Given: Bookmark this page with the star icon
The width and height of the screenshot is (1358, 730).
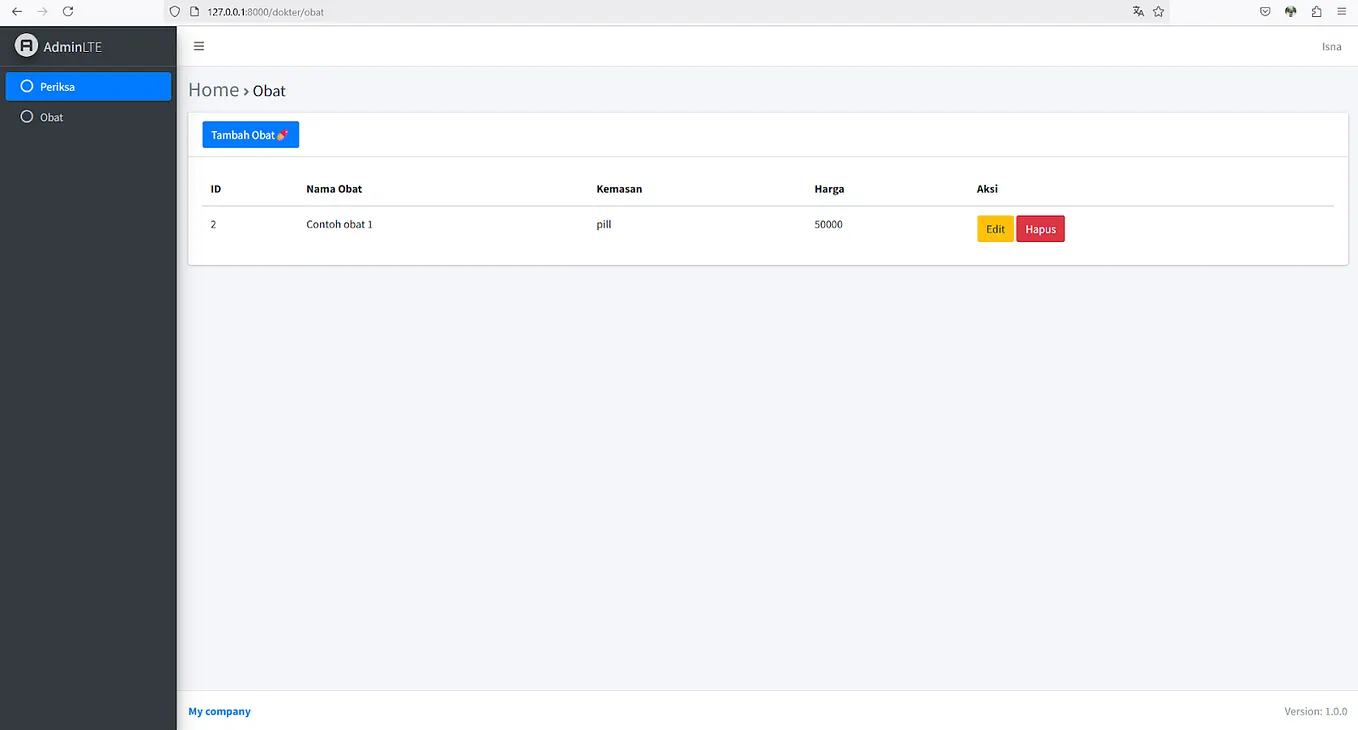Looking at the screenshot, I should (x=1158, y=11).
